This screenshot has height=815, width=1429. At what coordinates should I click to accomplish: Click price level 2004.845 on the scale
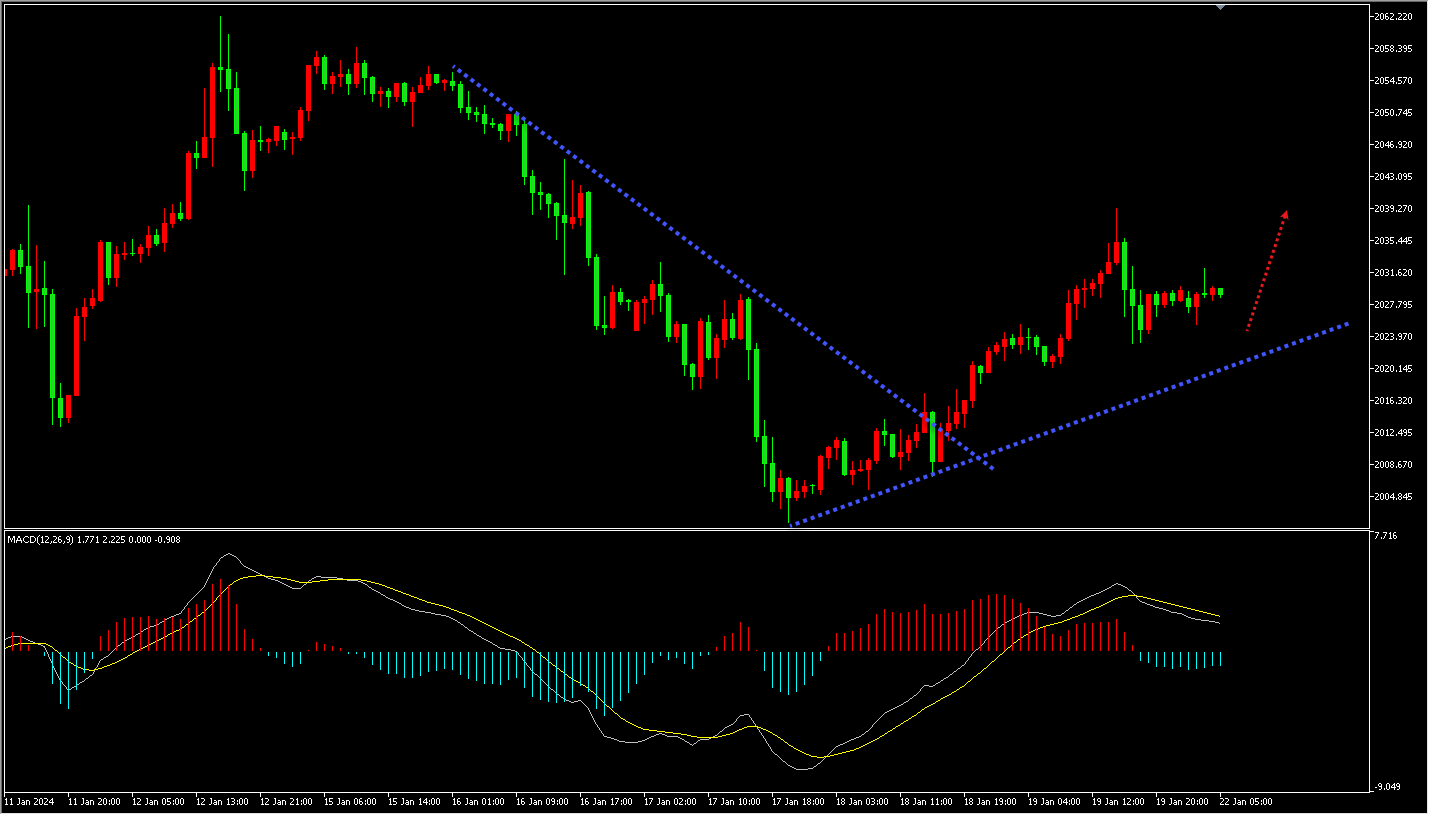1393,497
